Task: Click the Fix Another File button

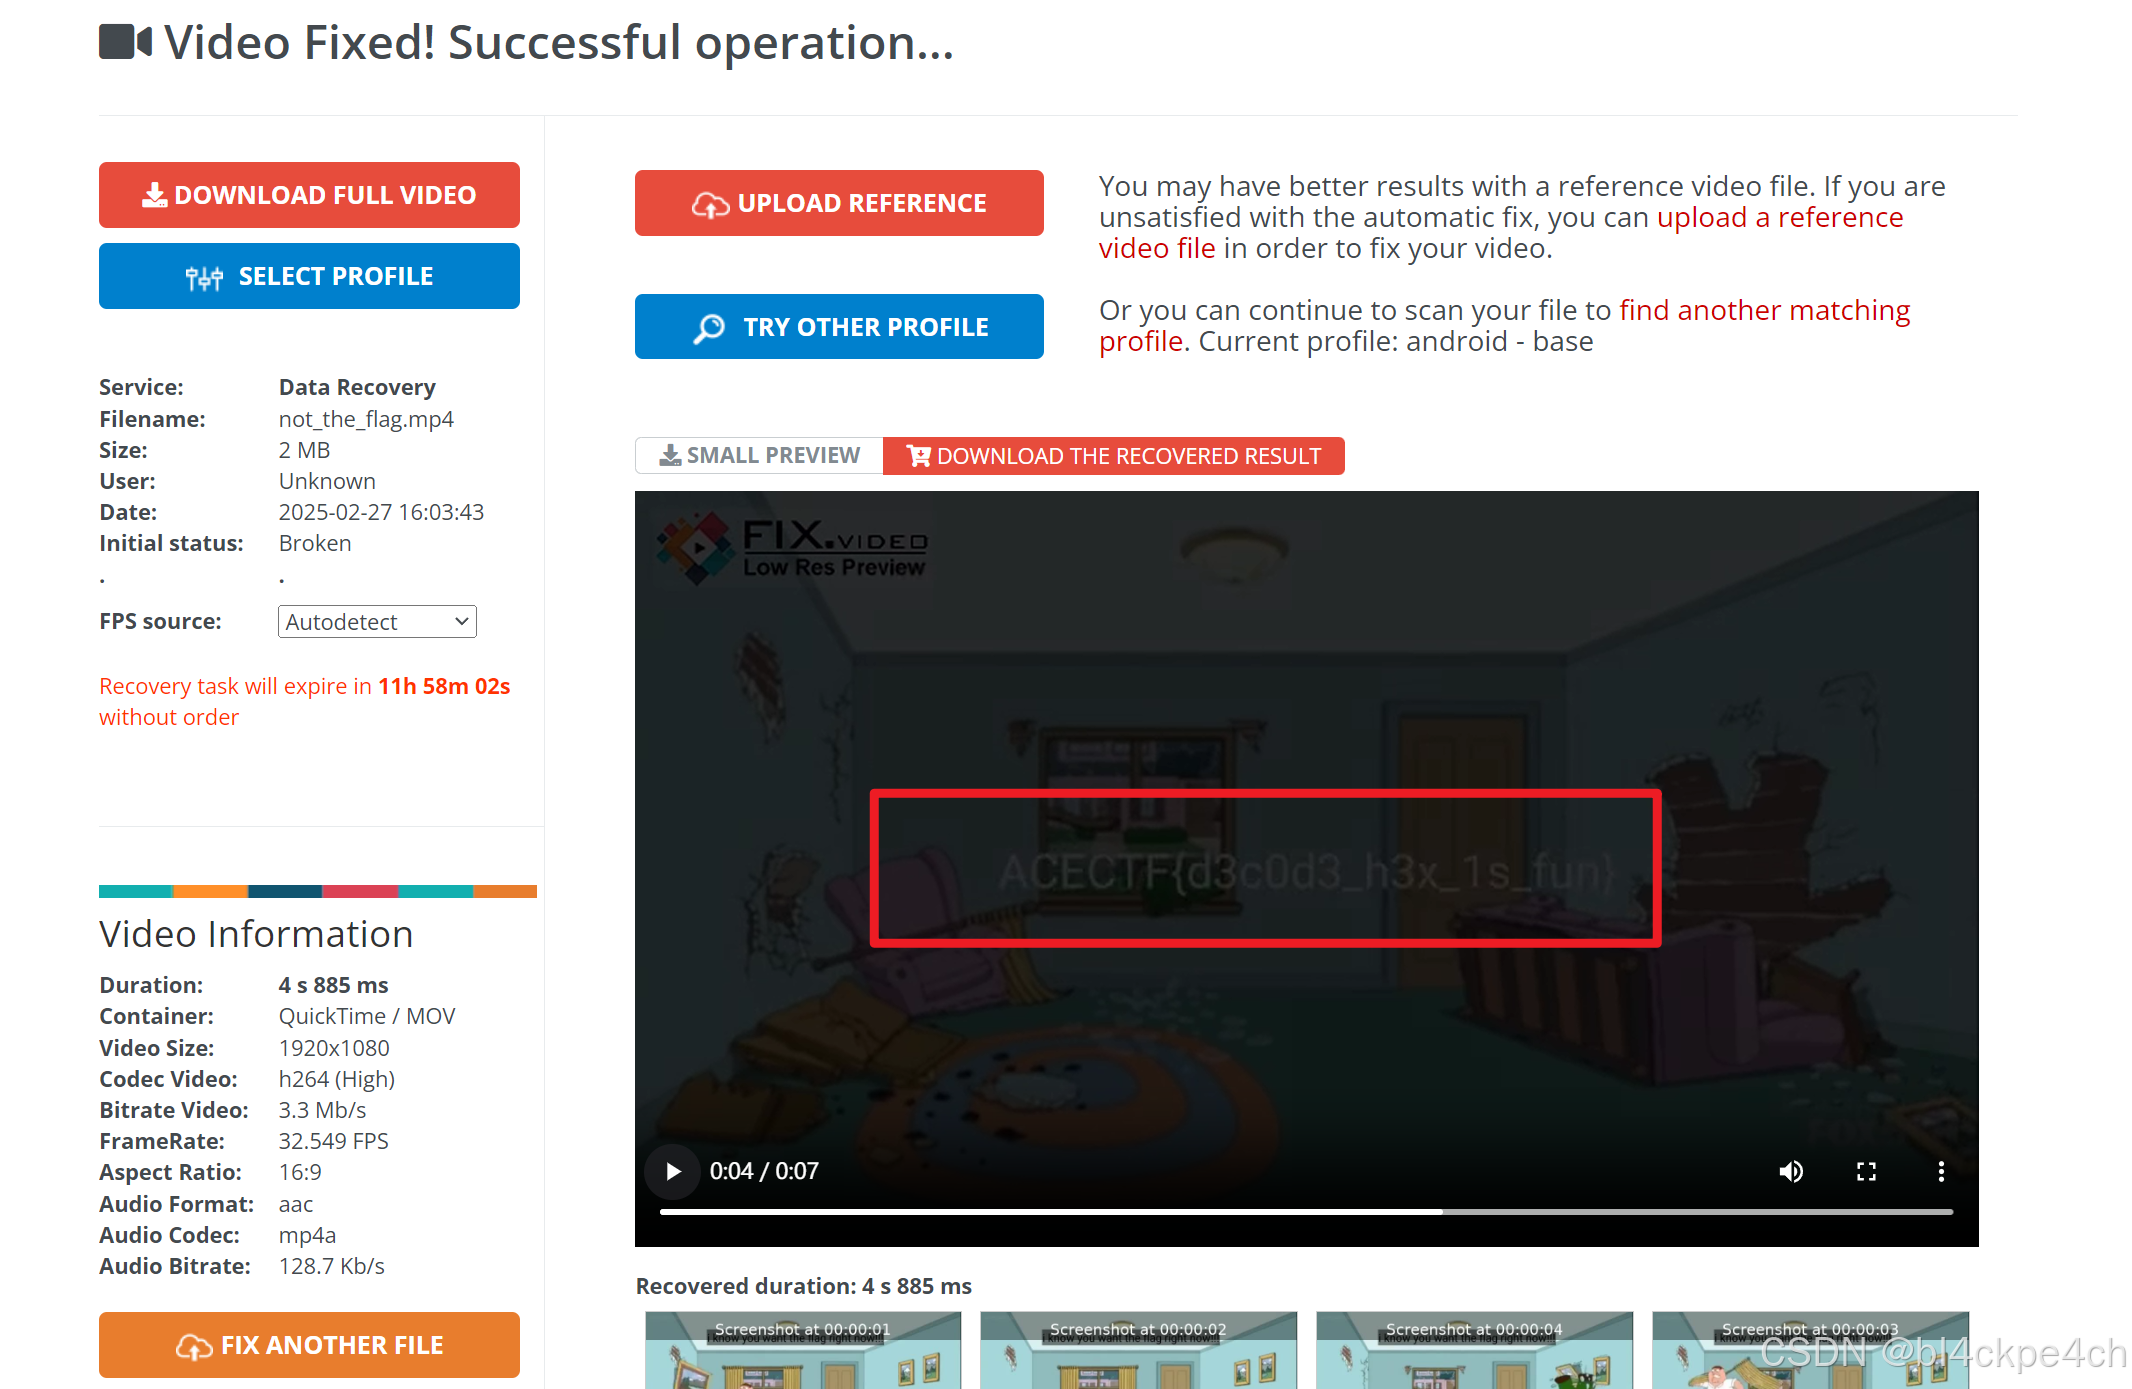Action: (309, 1345)
